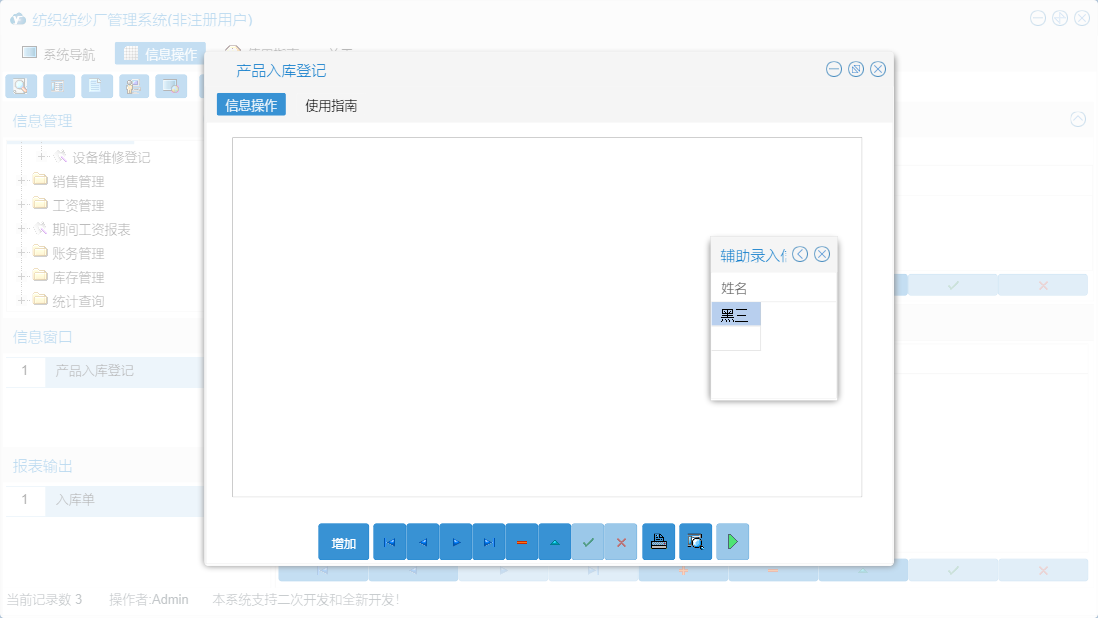Click faded first-record icon in main bottom bar
Screen dimensions: 1098x618
click(323, 570)
